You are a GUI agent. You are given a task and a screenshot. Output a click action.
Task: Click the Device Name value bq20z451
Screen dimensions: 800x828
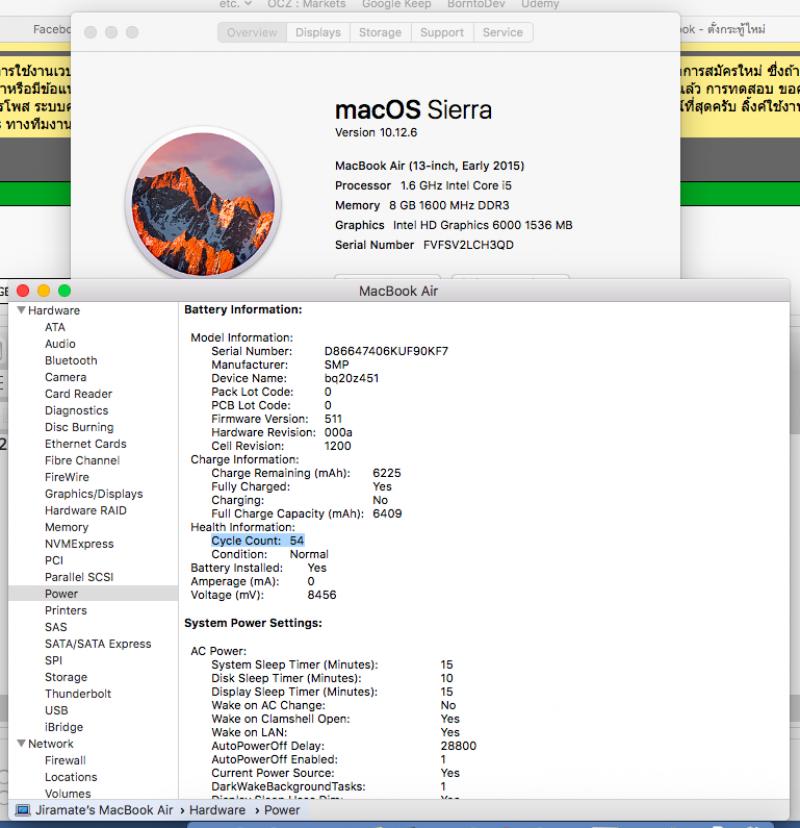(352, 378)
